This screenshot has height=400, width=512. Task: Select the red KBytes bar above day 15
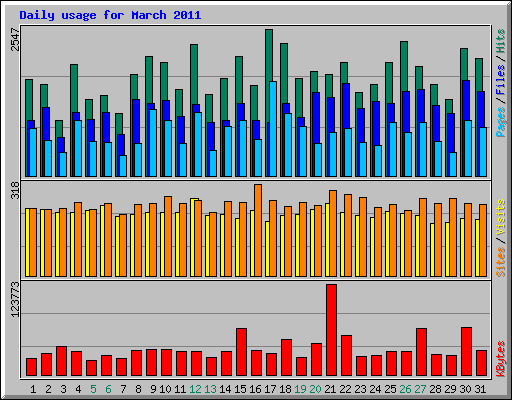[x=241, y=352]
